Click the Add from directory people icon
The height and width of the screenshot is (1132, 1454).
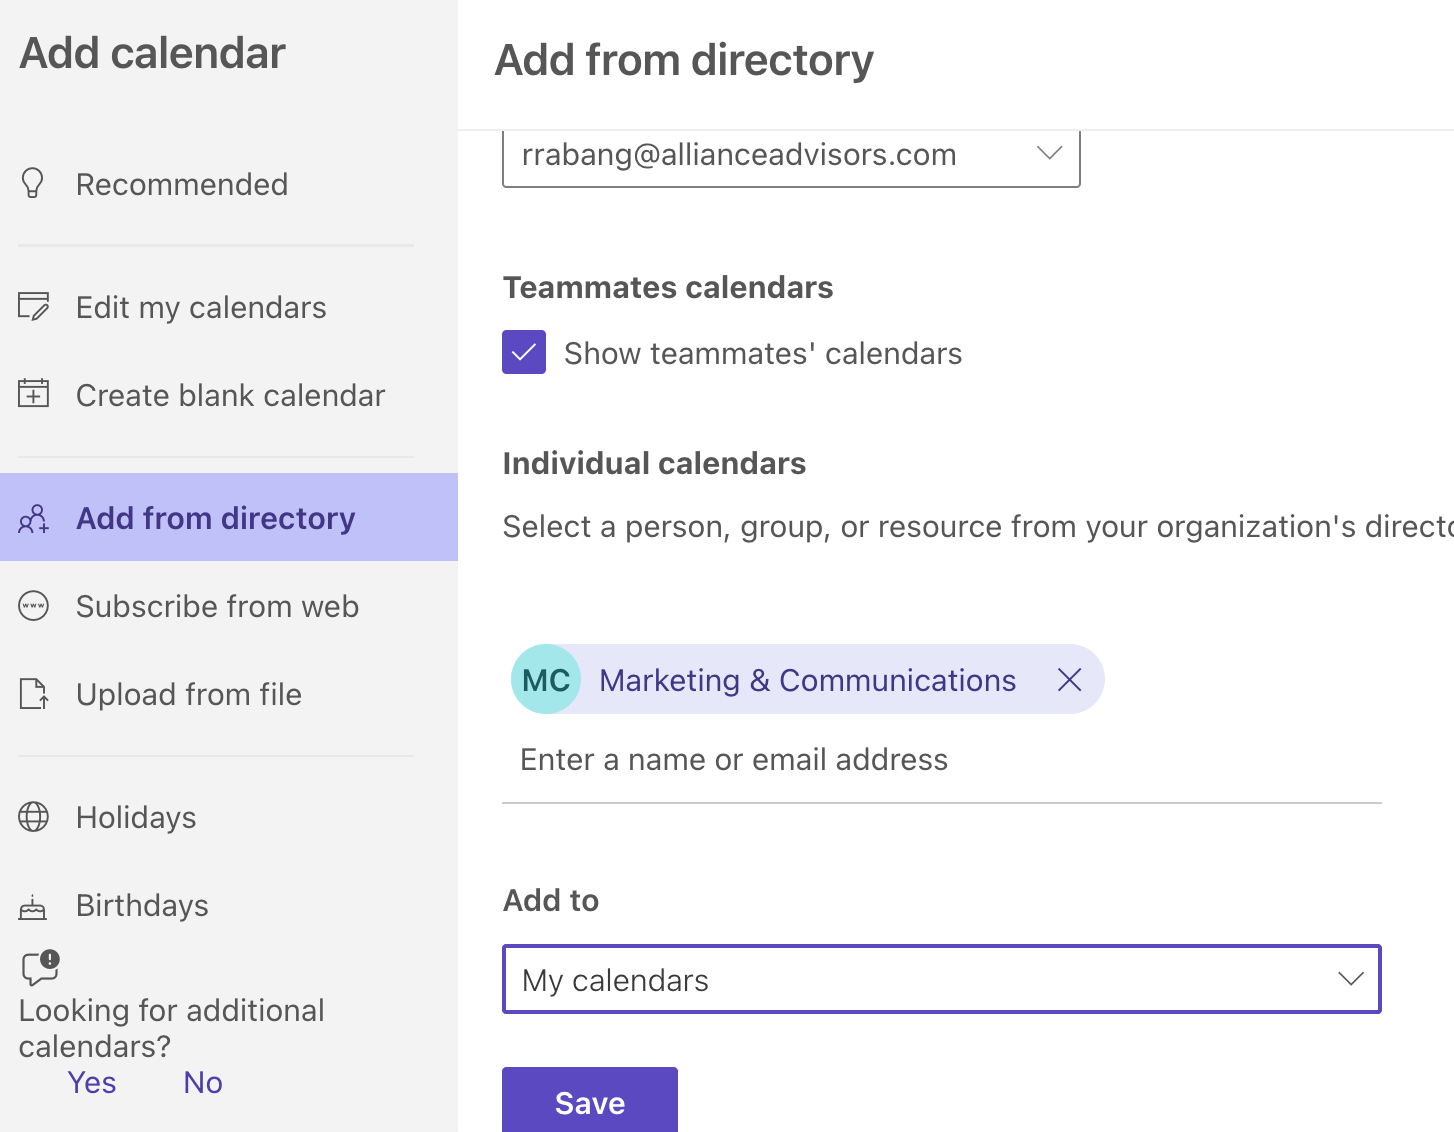pos(33,518)
